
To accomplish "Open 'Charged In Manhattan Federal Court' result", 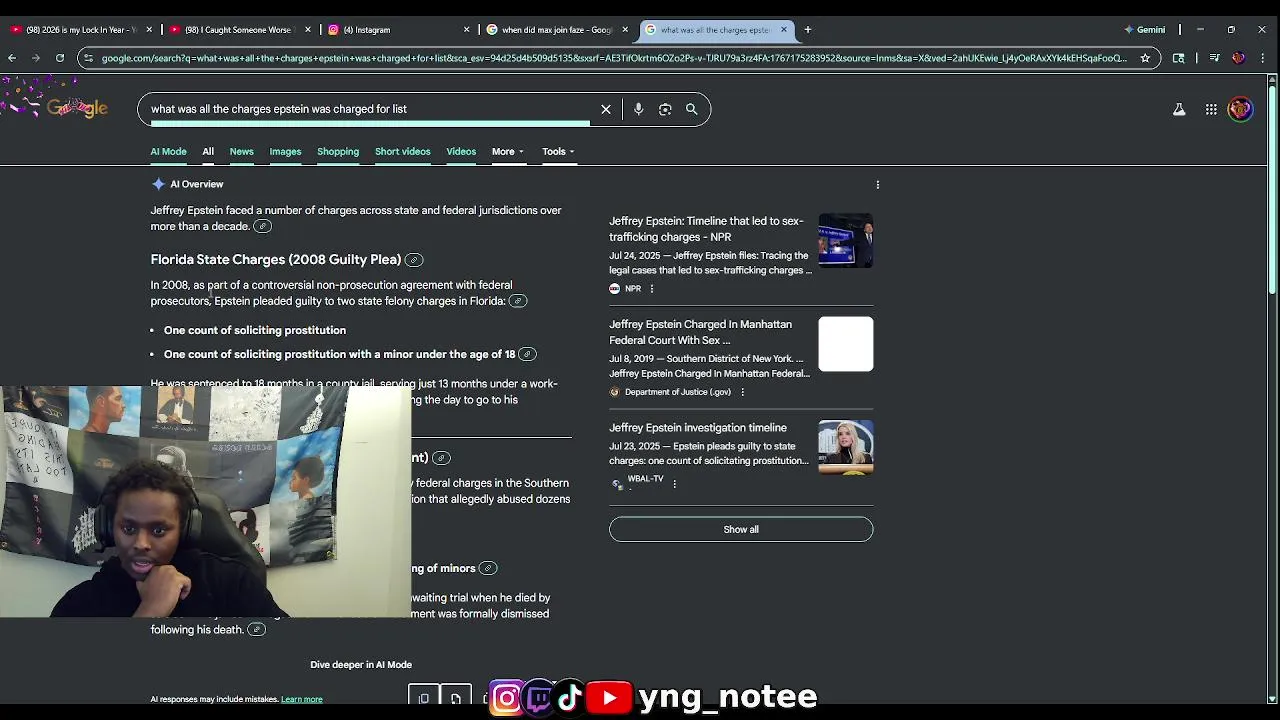I will tap(700, 332).
